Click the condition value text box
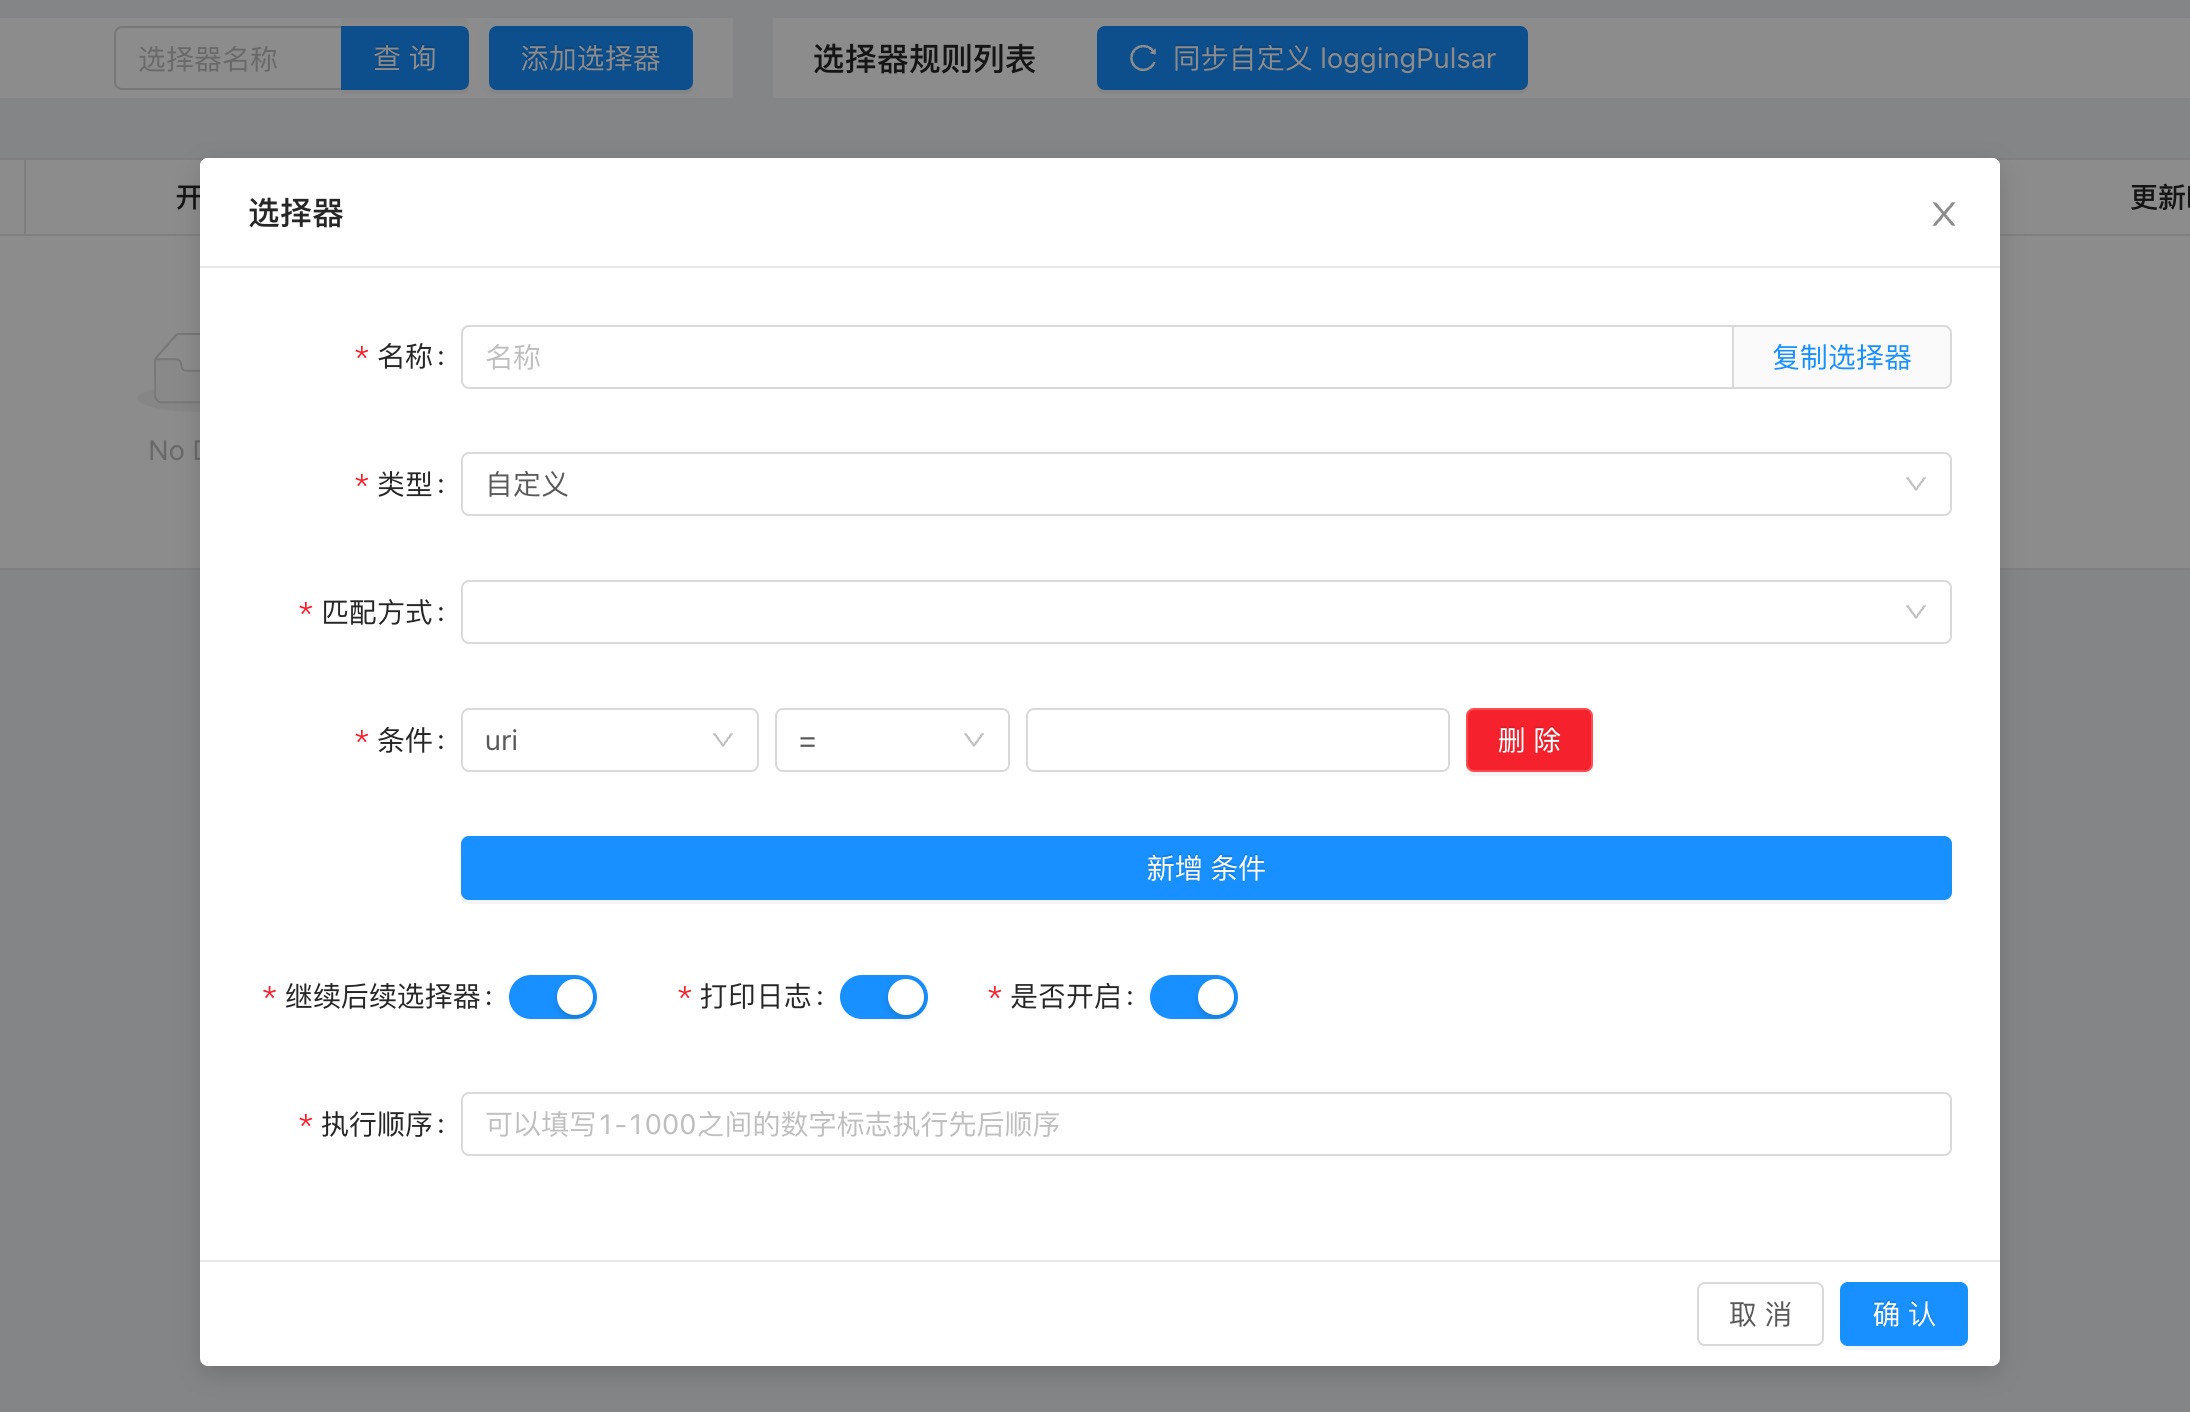 (x=1237, y=740)
